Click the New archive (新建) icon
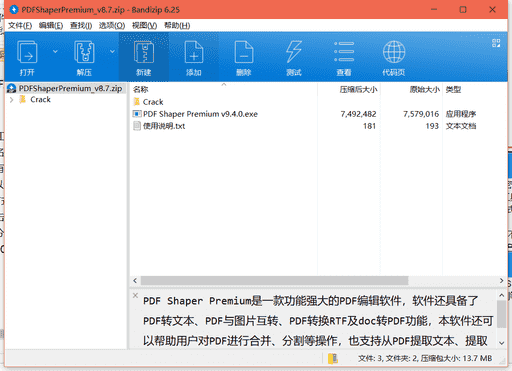Screen dimensions: 512x371 [x=144, y=52]
